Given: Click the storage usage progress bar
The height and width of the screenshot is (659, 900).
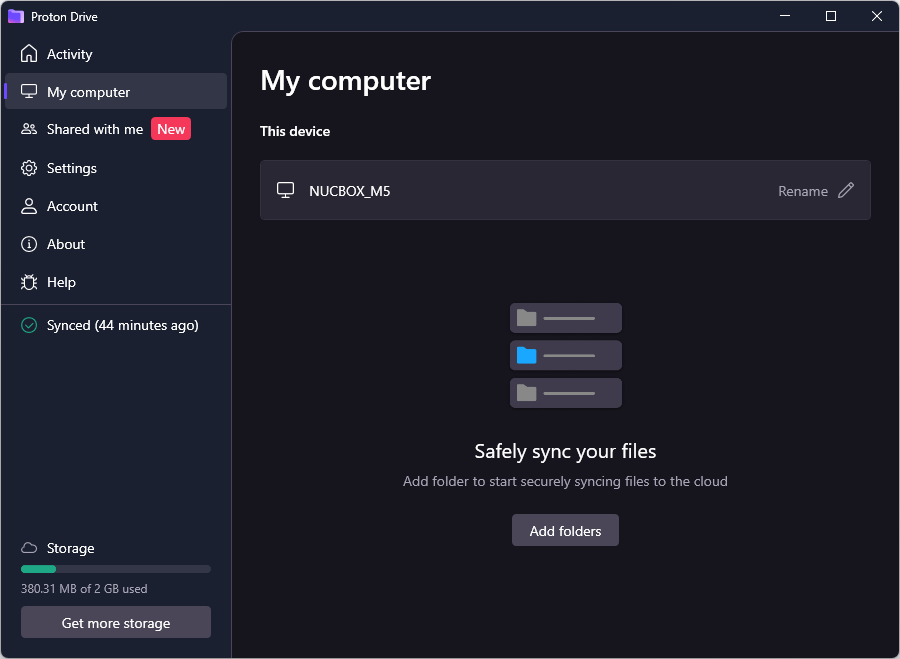Looking at the screenshot, I should [115, 569].
